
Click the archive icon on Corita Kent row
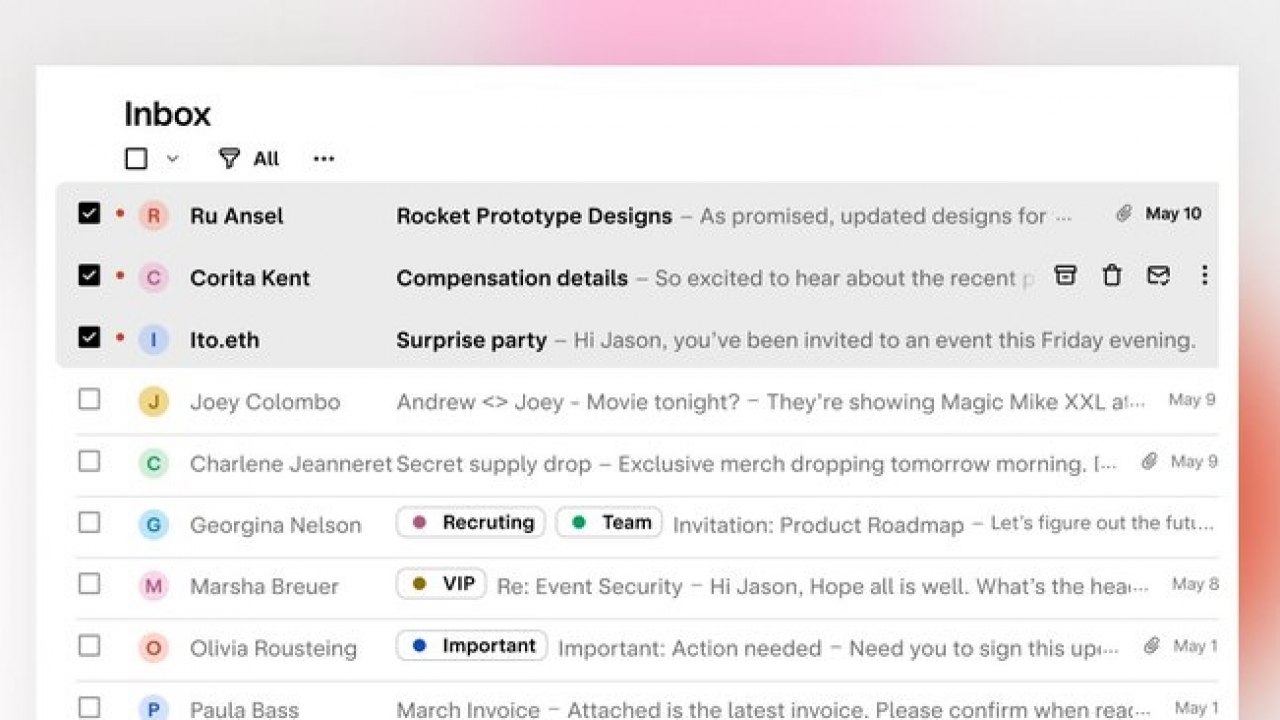pyautogui.click(x=1066, y=276)
